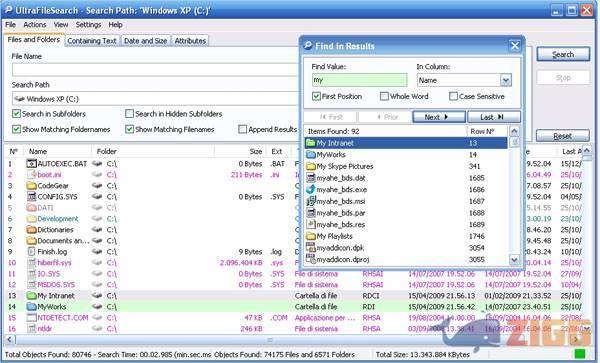
Task: Toggle Search in Hidden Subfolders checkbox
Action: 129,114
